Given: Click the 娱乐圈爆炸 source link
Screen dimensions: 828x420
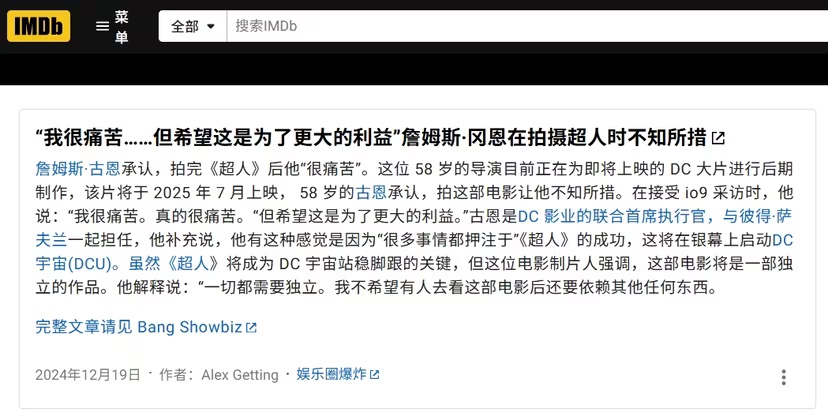Looking at the screenshot, I should (x=331, y=375).
